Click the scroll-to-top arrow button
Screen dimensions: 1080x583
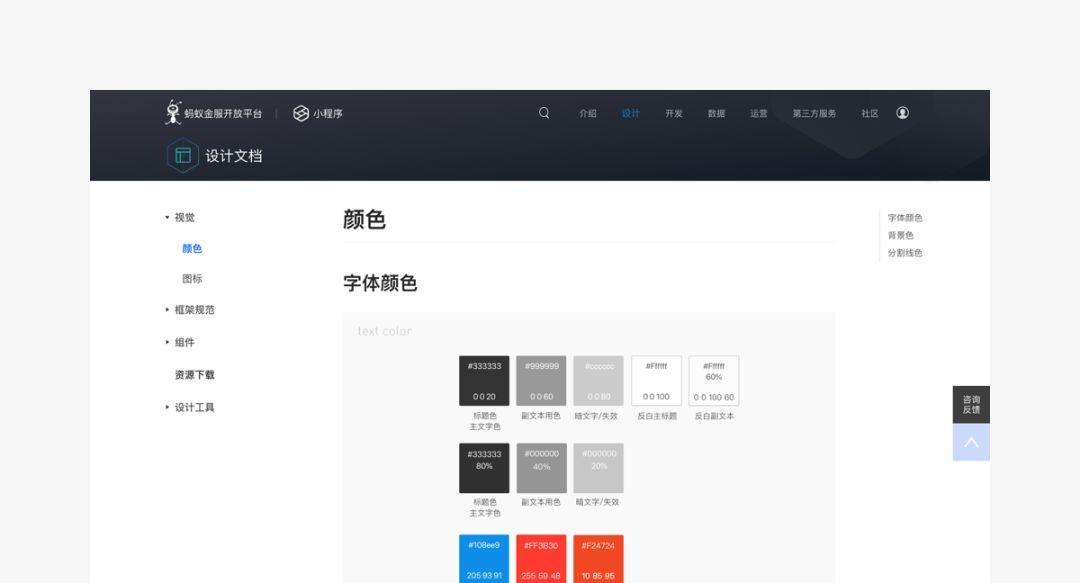tap(971, 442)
